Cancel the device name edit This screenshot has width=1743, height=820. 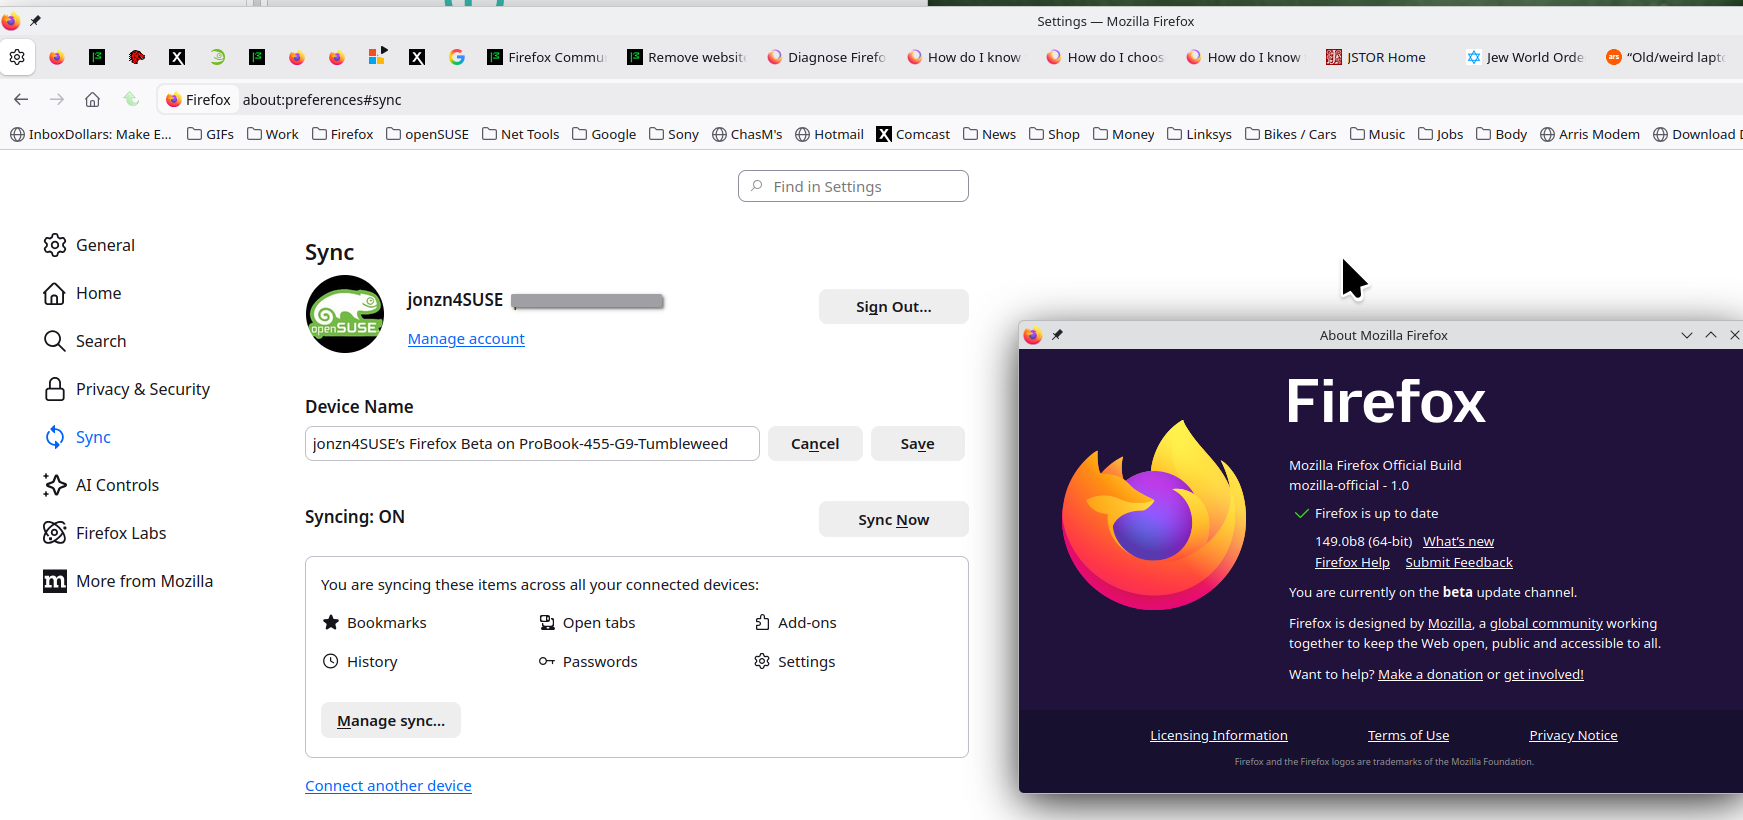point(815,444)
